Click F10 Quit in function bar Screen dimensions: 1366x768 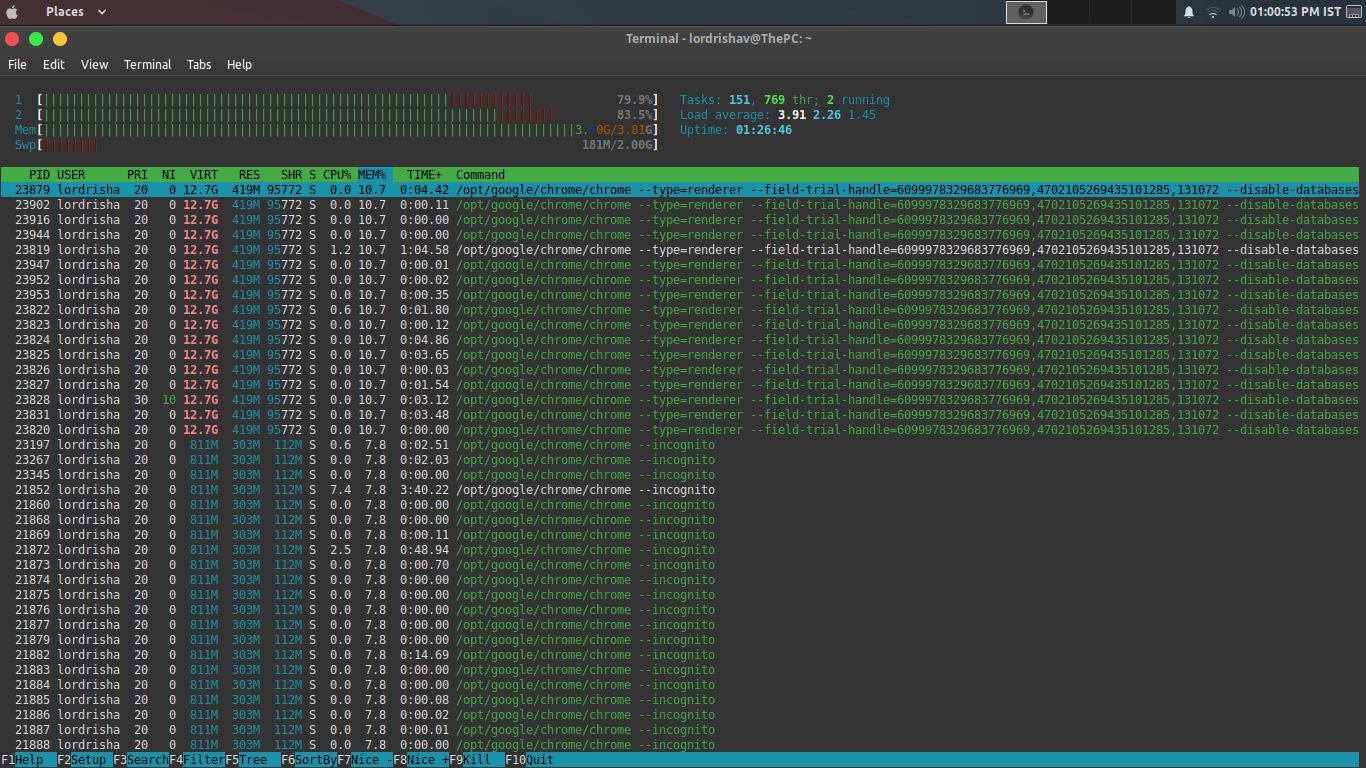pos(530,760)
